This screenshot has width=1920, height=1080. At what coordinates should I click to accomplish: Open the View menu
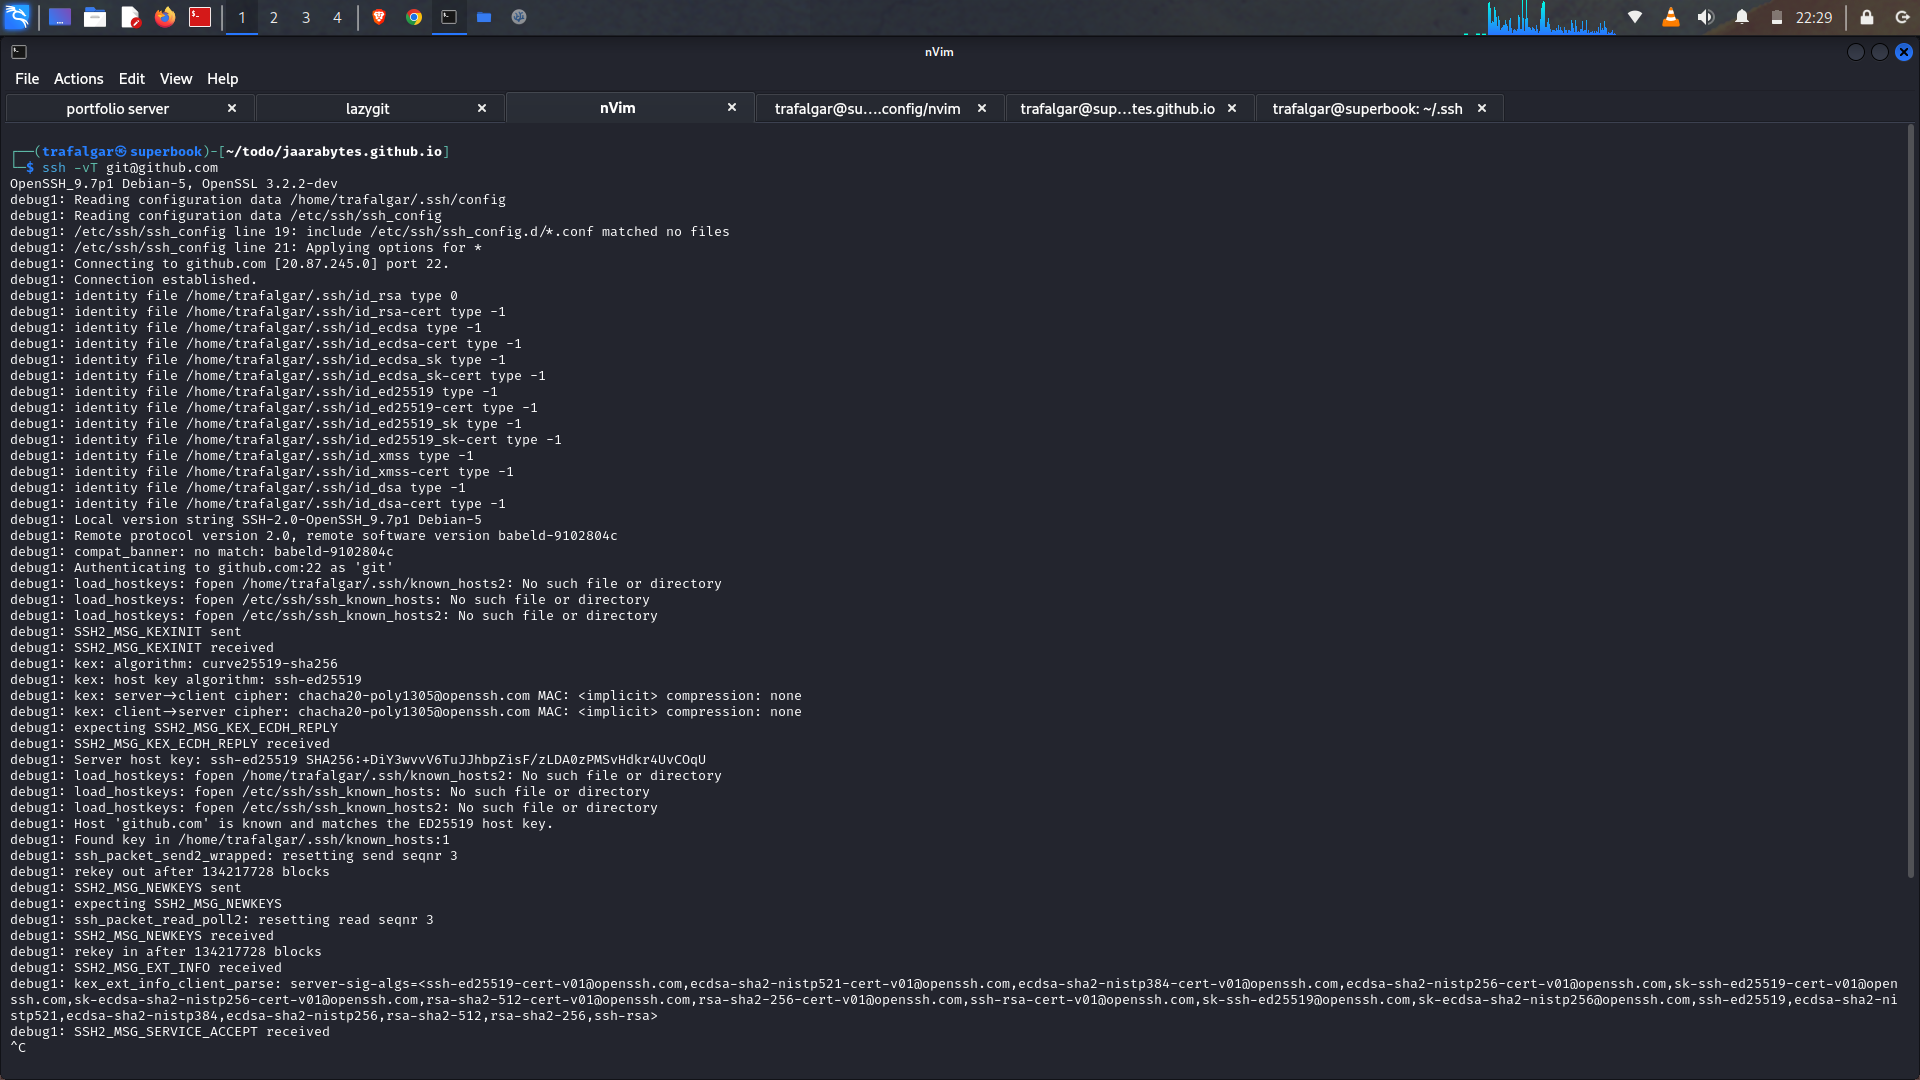pos(175,79)
